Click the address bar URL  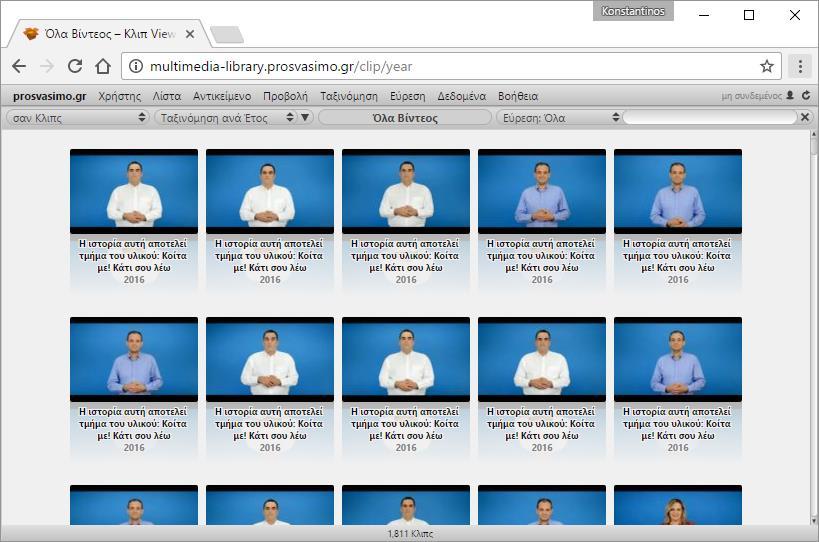coord(281,66)
